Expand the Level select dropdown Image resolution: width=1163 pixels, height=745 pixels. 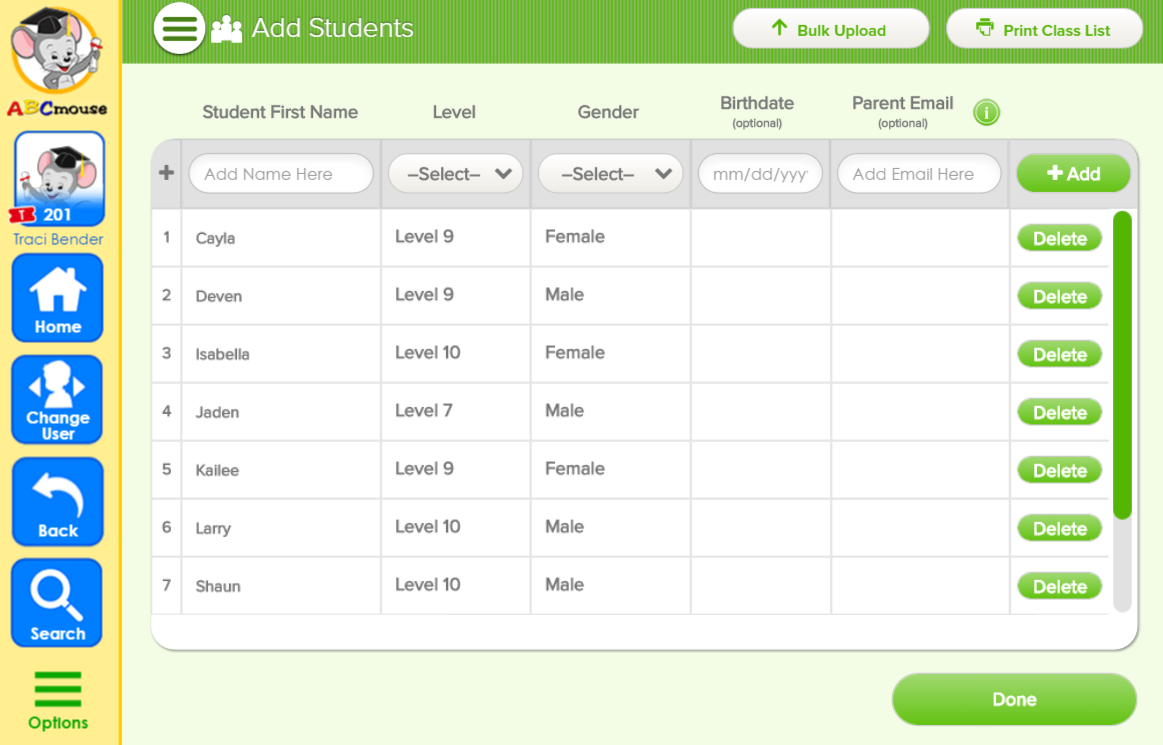(x=455, y=174)
